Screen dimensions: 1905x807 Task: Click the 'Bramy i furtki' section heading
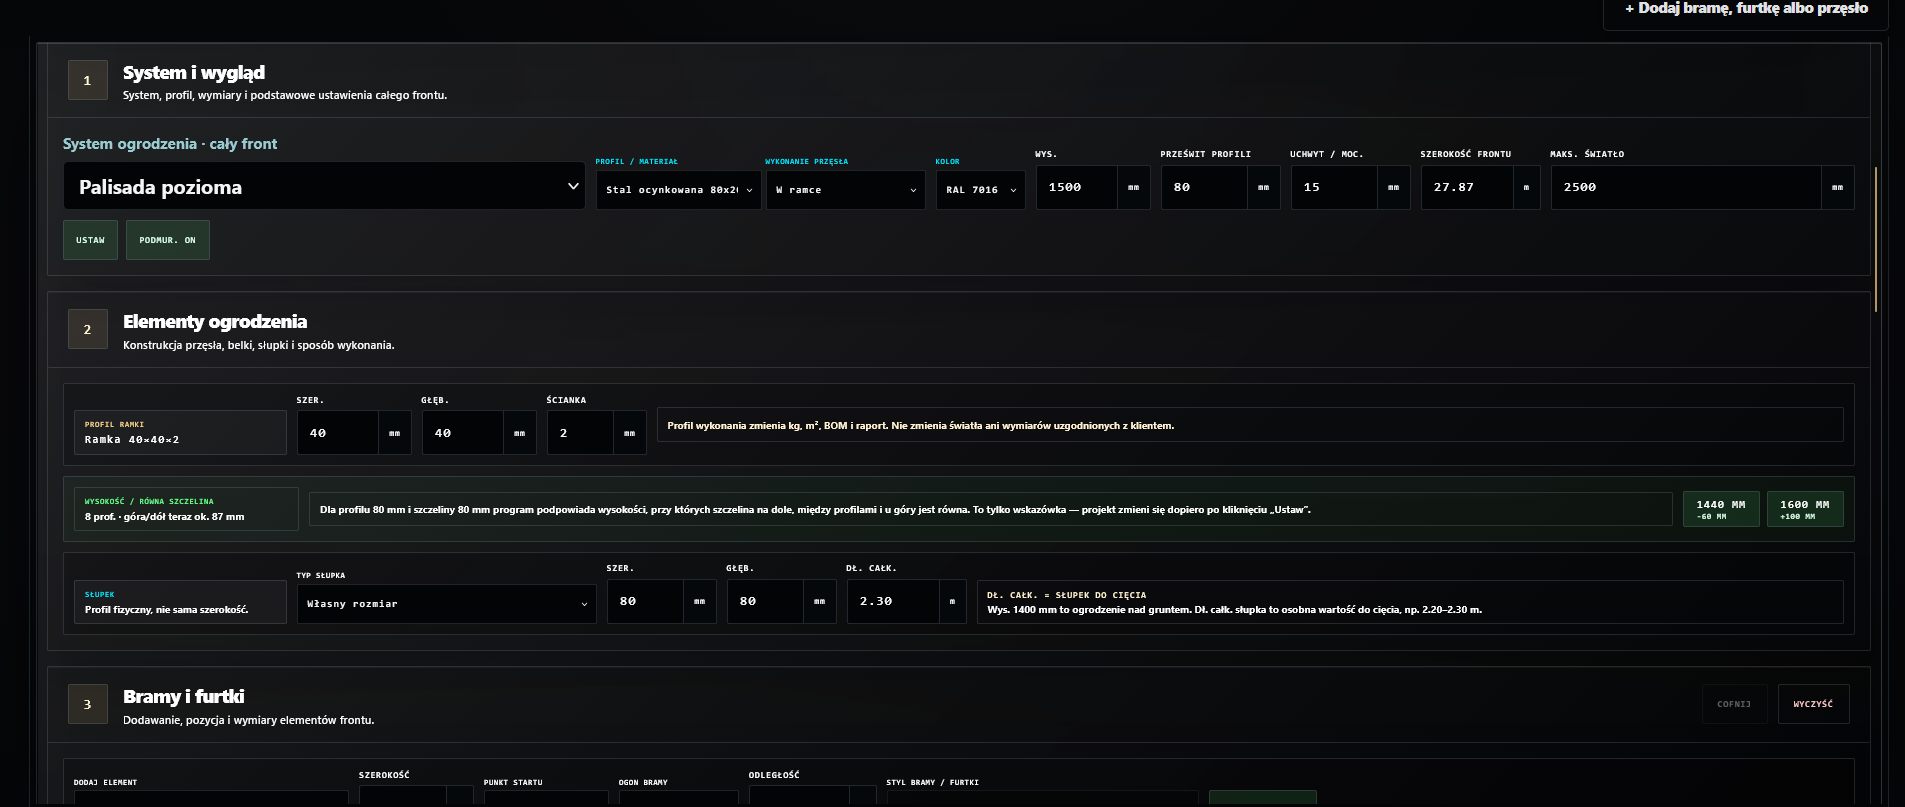coord(184,696)
